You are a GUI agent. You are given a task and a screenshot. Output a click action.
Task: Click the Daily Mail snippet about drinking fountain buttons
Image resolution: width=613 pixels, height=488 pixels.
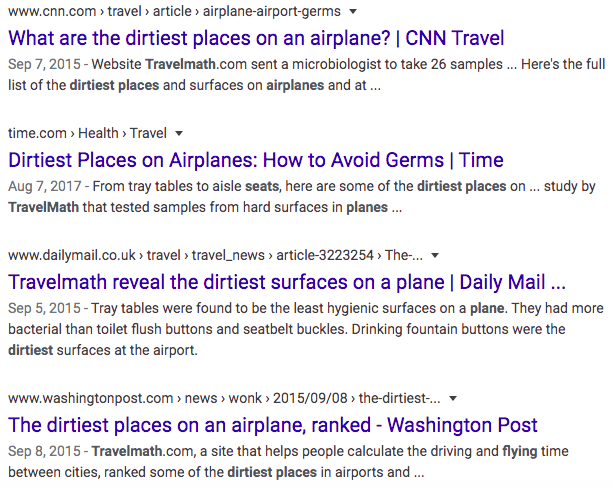point(300,327)
